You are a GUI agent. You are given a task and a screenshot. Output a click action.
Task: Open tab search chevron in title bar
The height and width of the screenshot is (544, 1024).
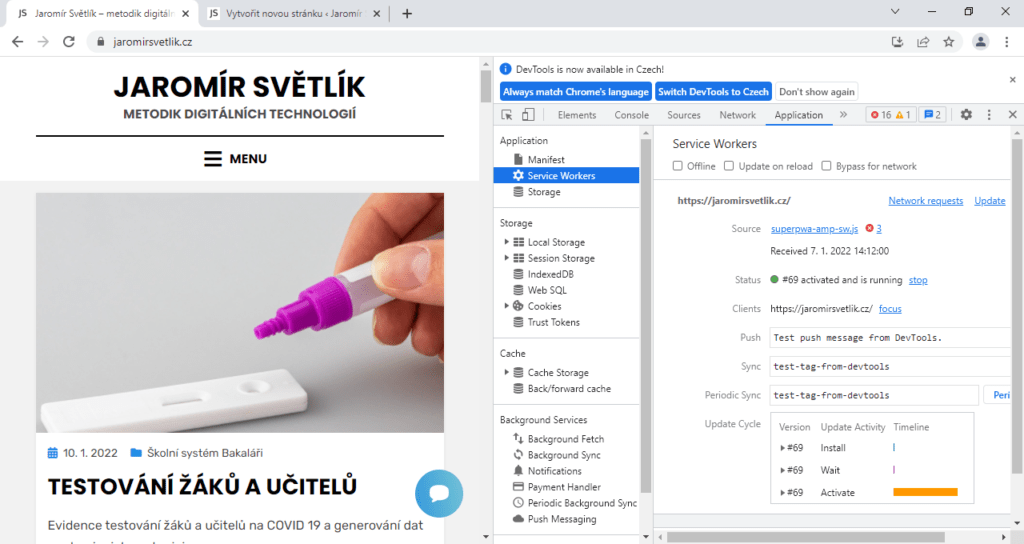895,12
